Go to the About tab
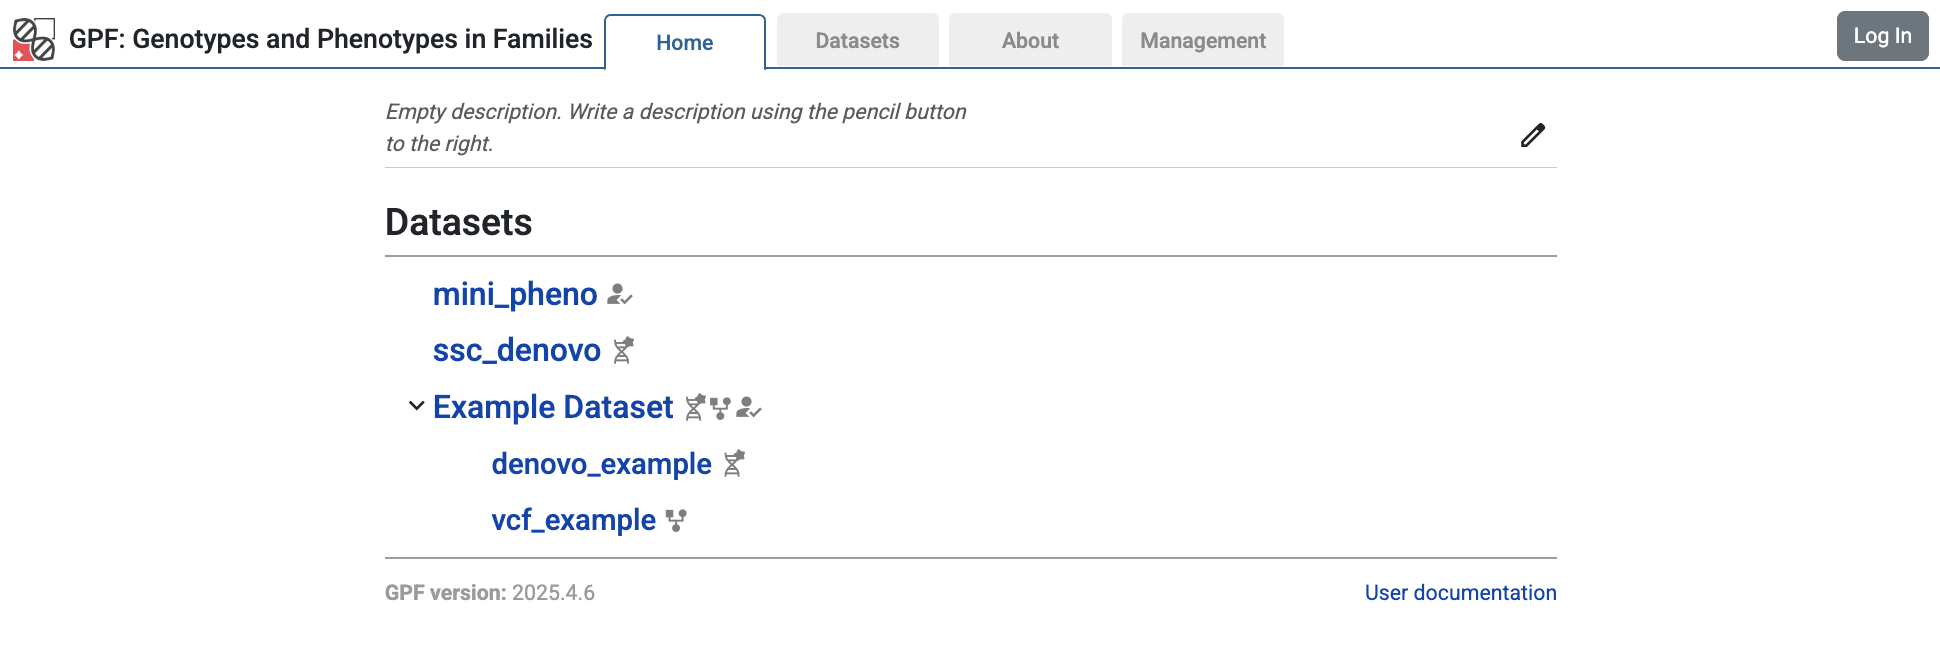Image resolution: width=1940 pixels, height=666 pixels. coord(1030,41)
